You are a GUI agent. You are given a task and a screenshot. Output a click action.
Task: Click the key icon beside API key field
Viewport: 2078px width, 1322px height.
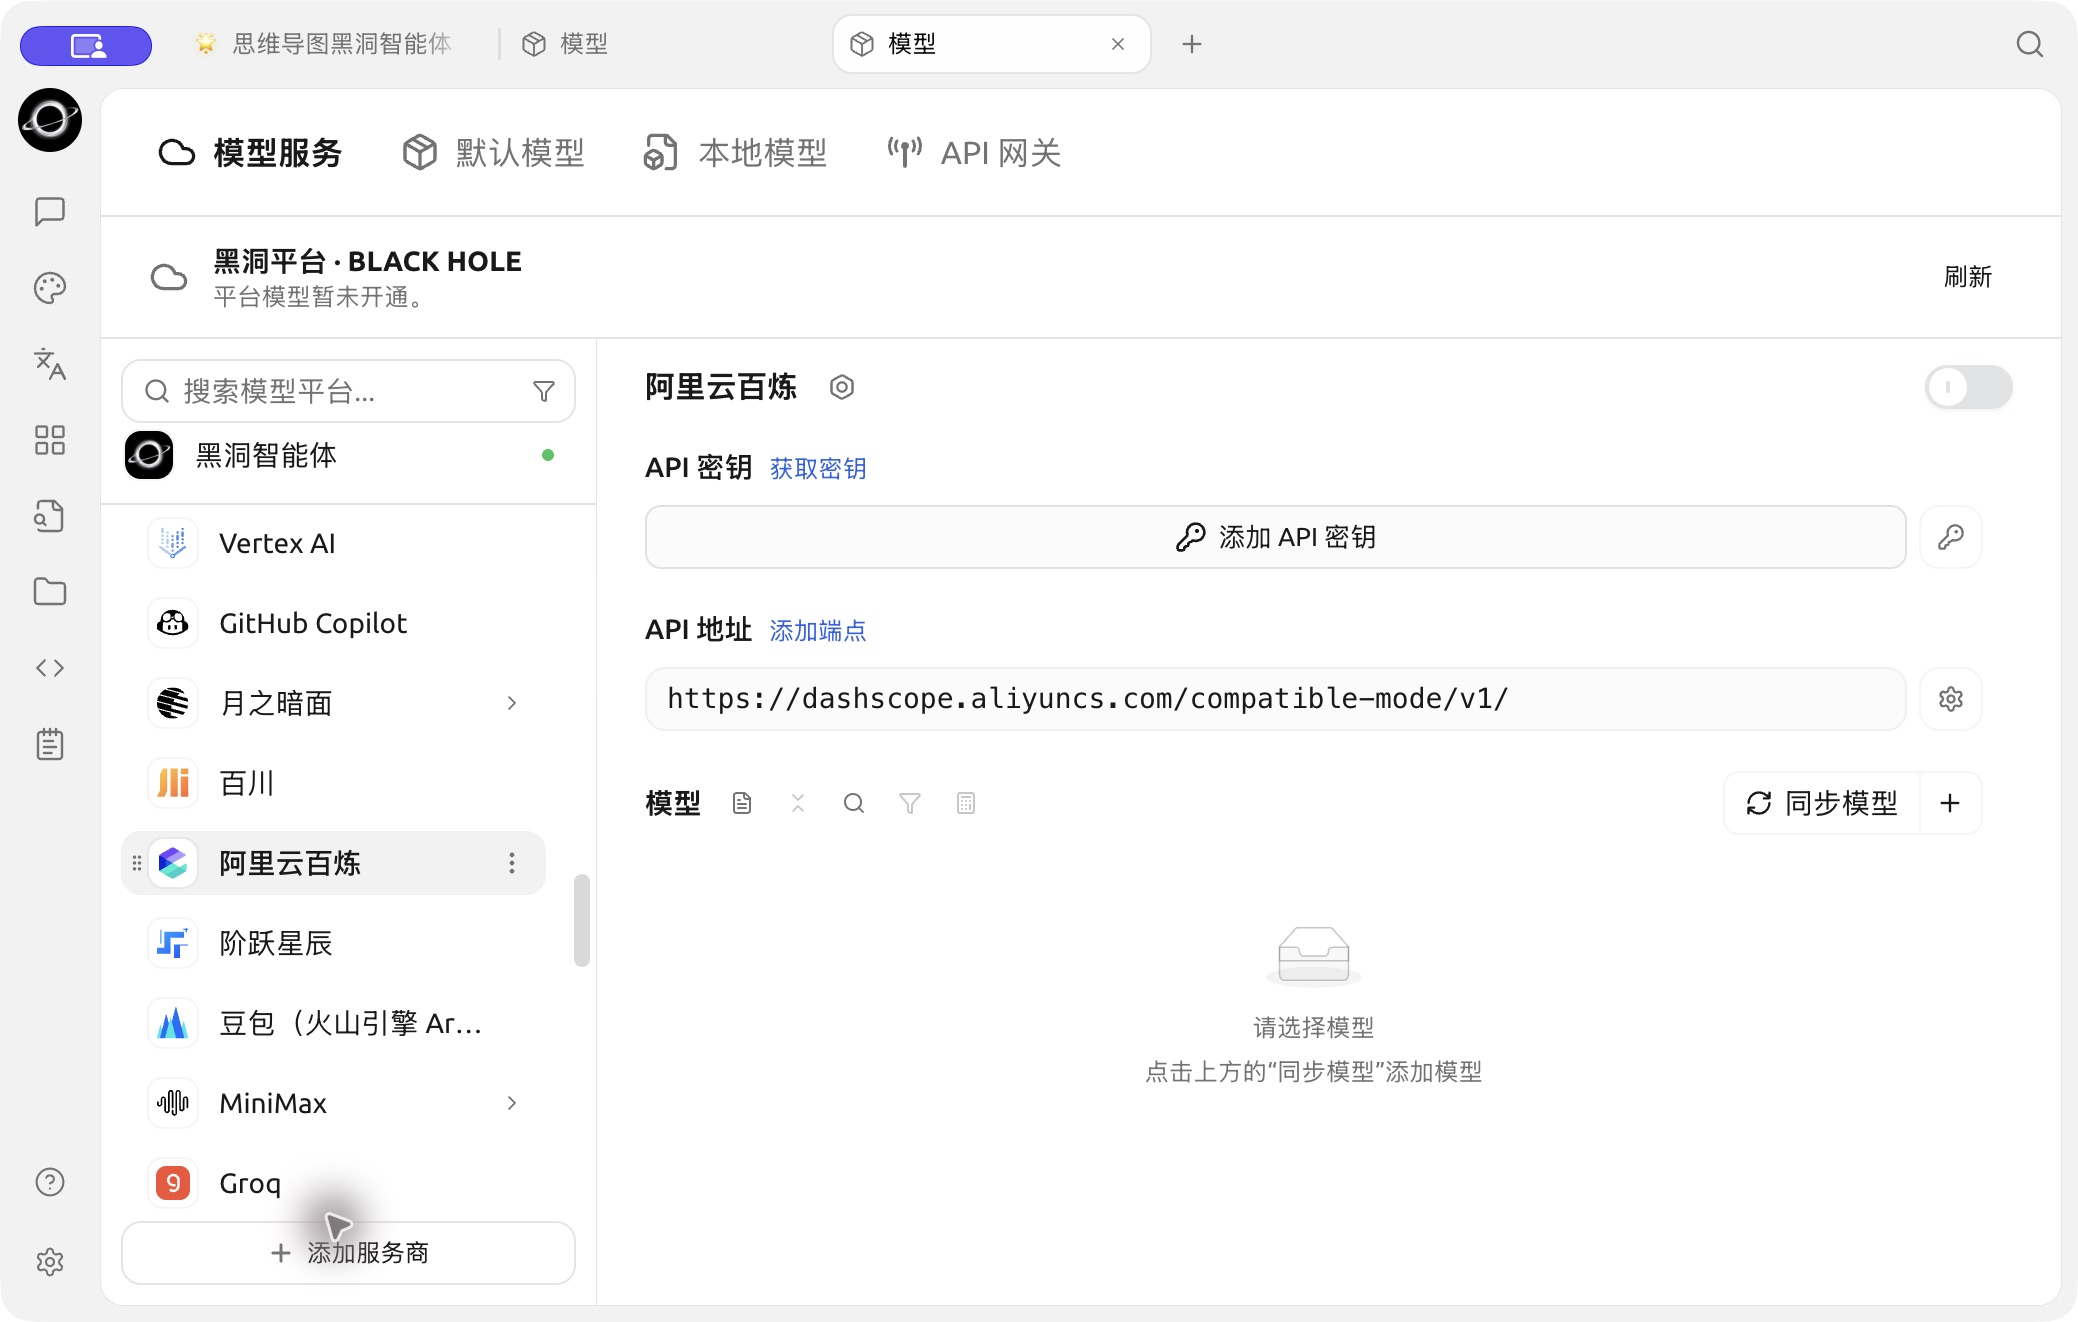[x=1951, y=537]
